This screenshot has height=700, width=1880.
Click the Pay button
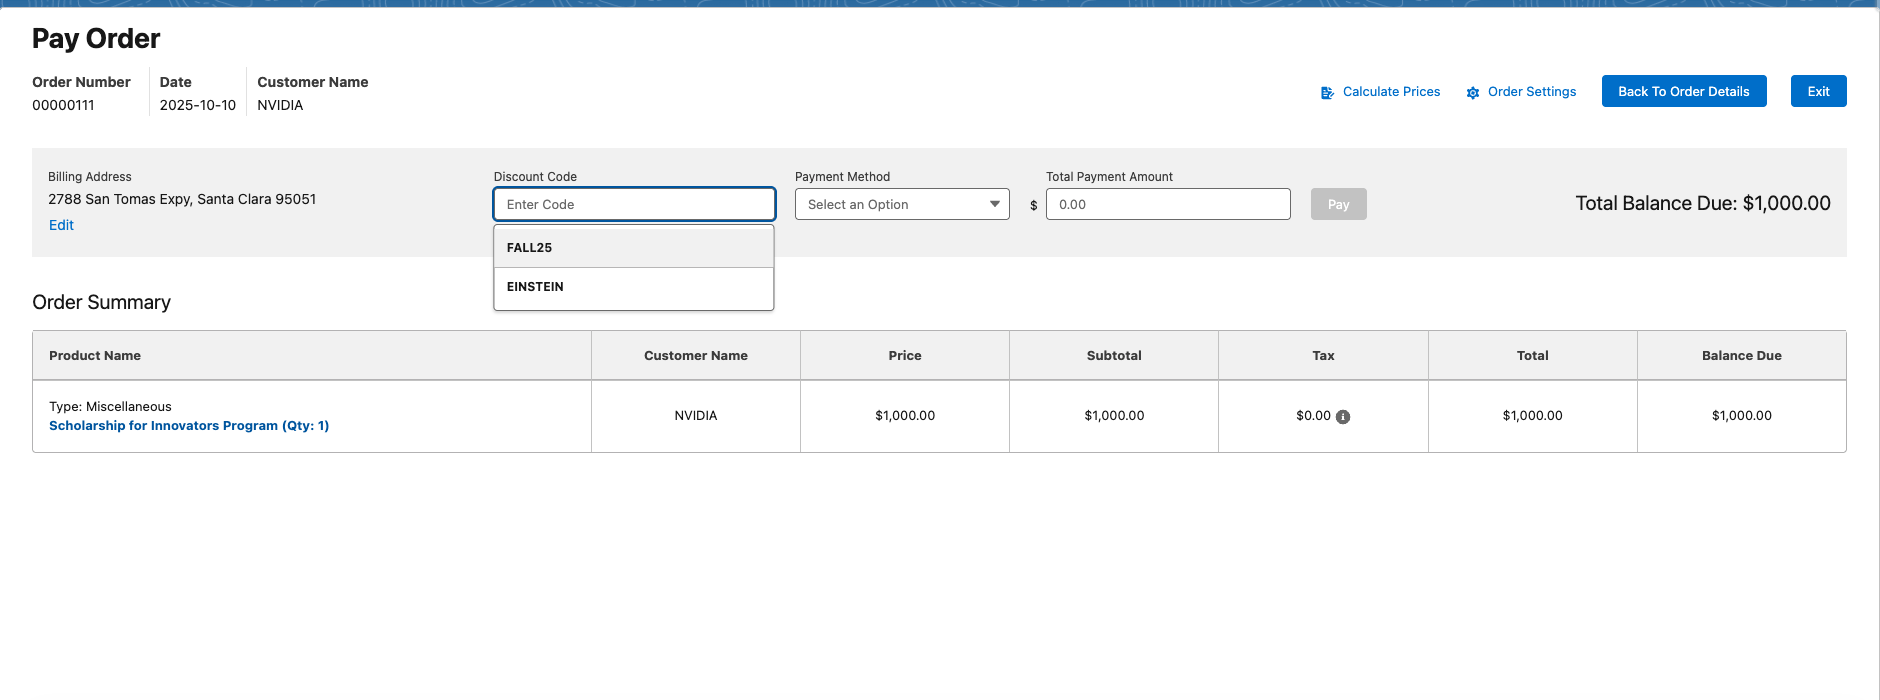(x=1338, y=204)
